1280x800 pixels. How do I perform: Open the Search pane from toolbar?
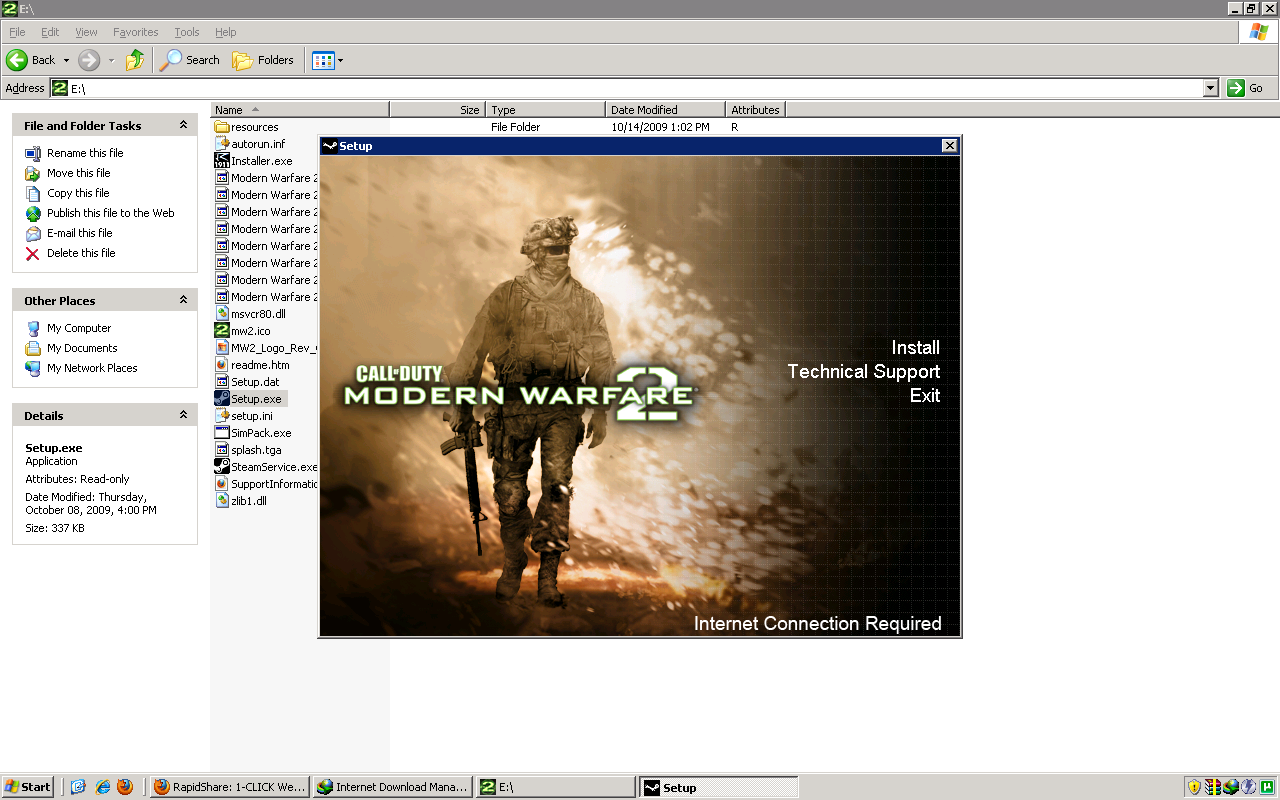pos(190,60)
